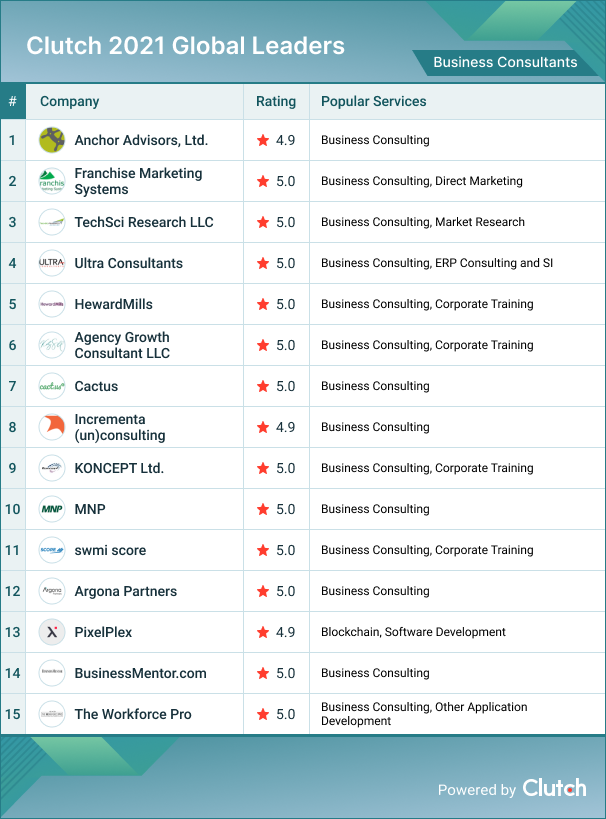Click the rating star for The Workforce Pro

coord(263,714)
